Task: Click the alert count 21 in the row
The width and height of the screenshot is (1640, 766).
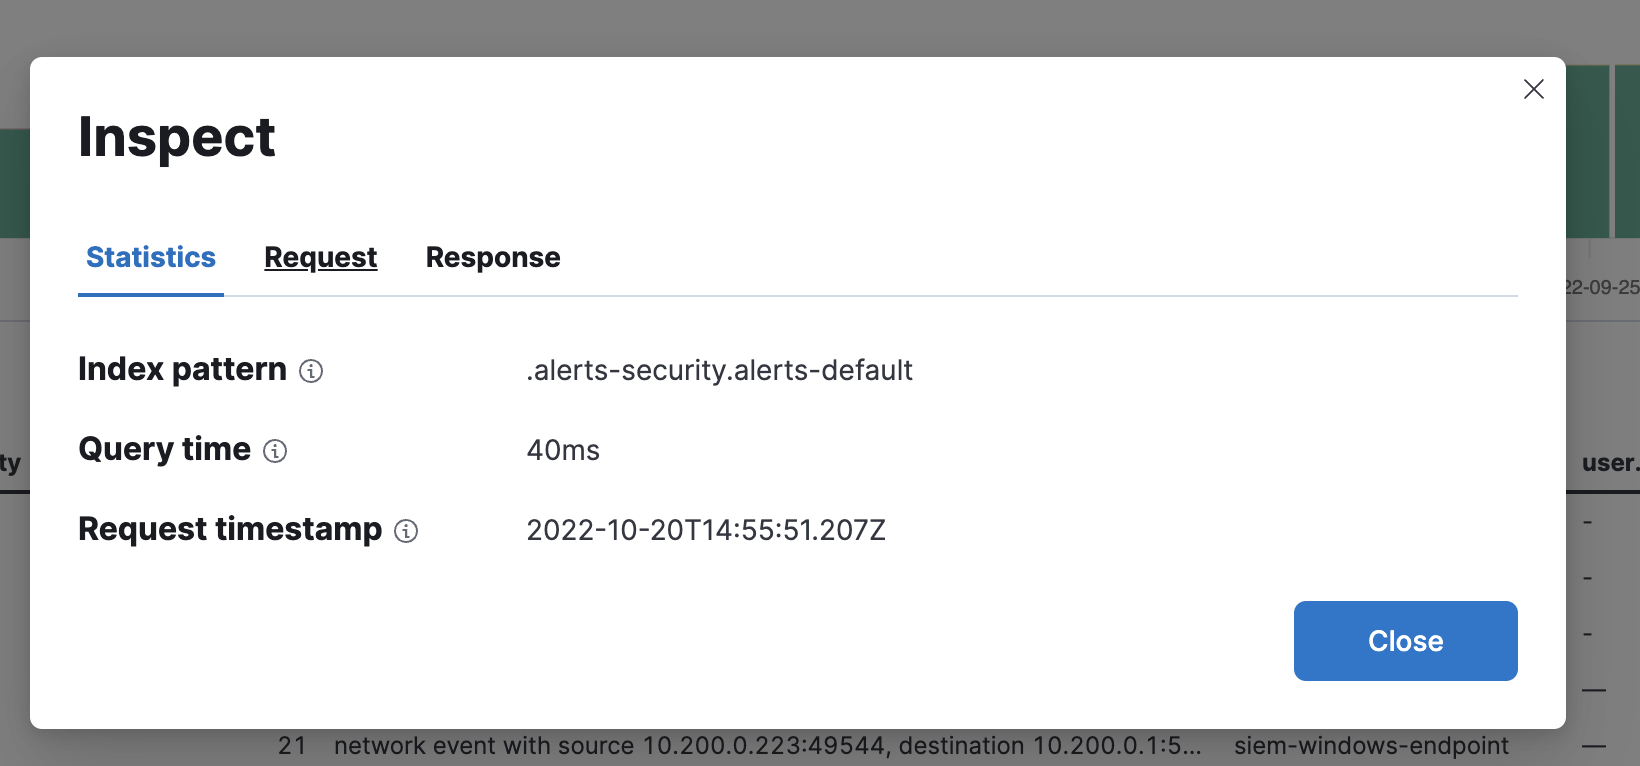Action: pos(292,745)
